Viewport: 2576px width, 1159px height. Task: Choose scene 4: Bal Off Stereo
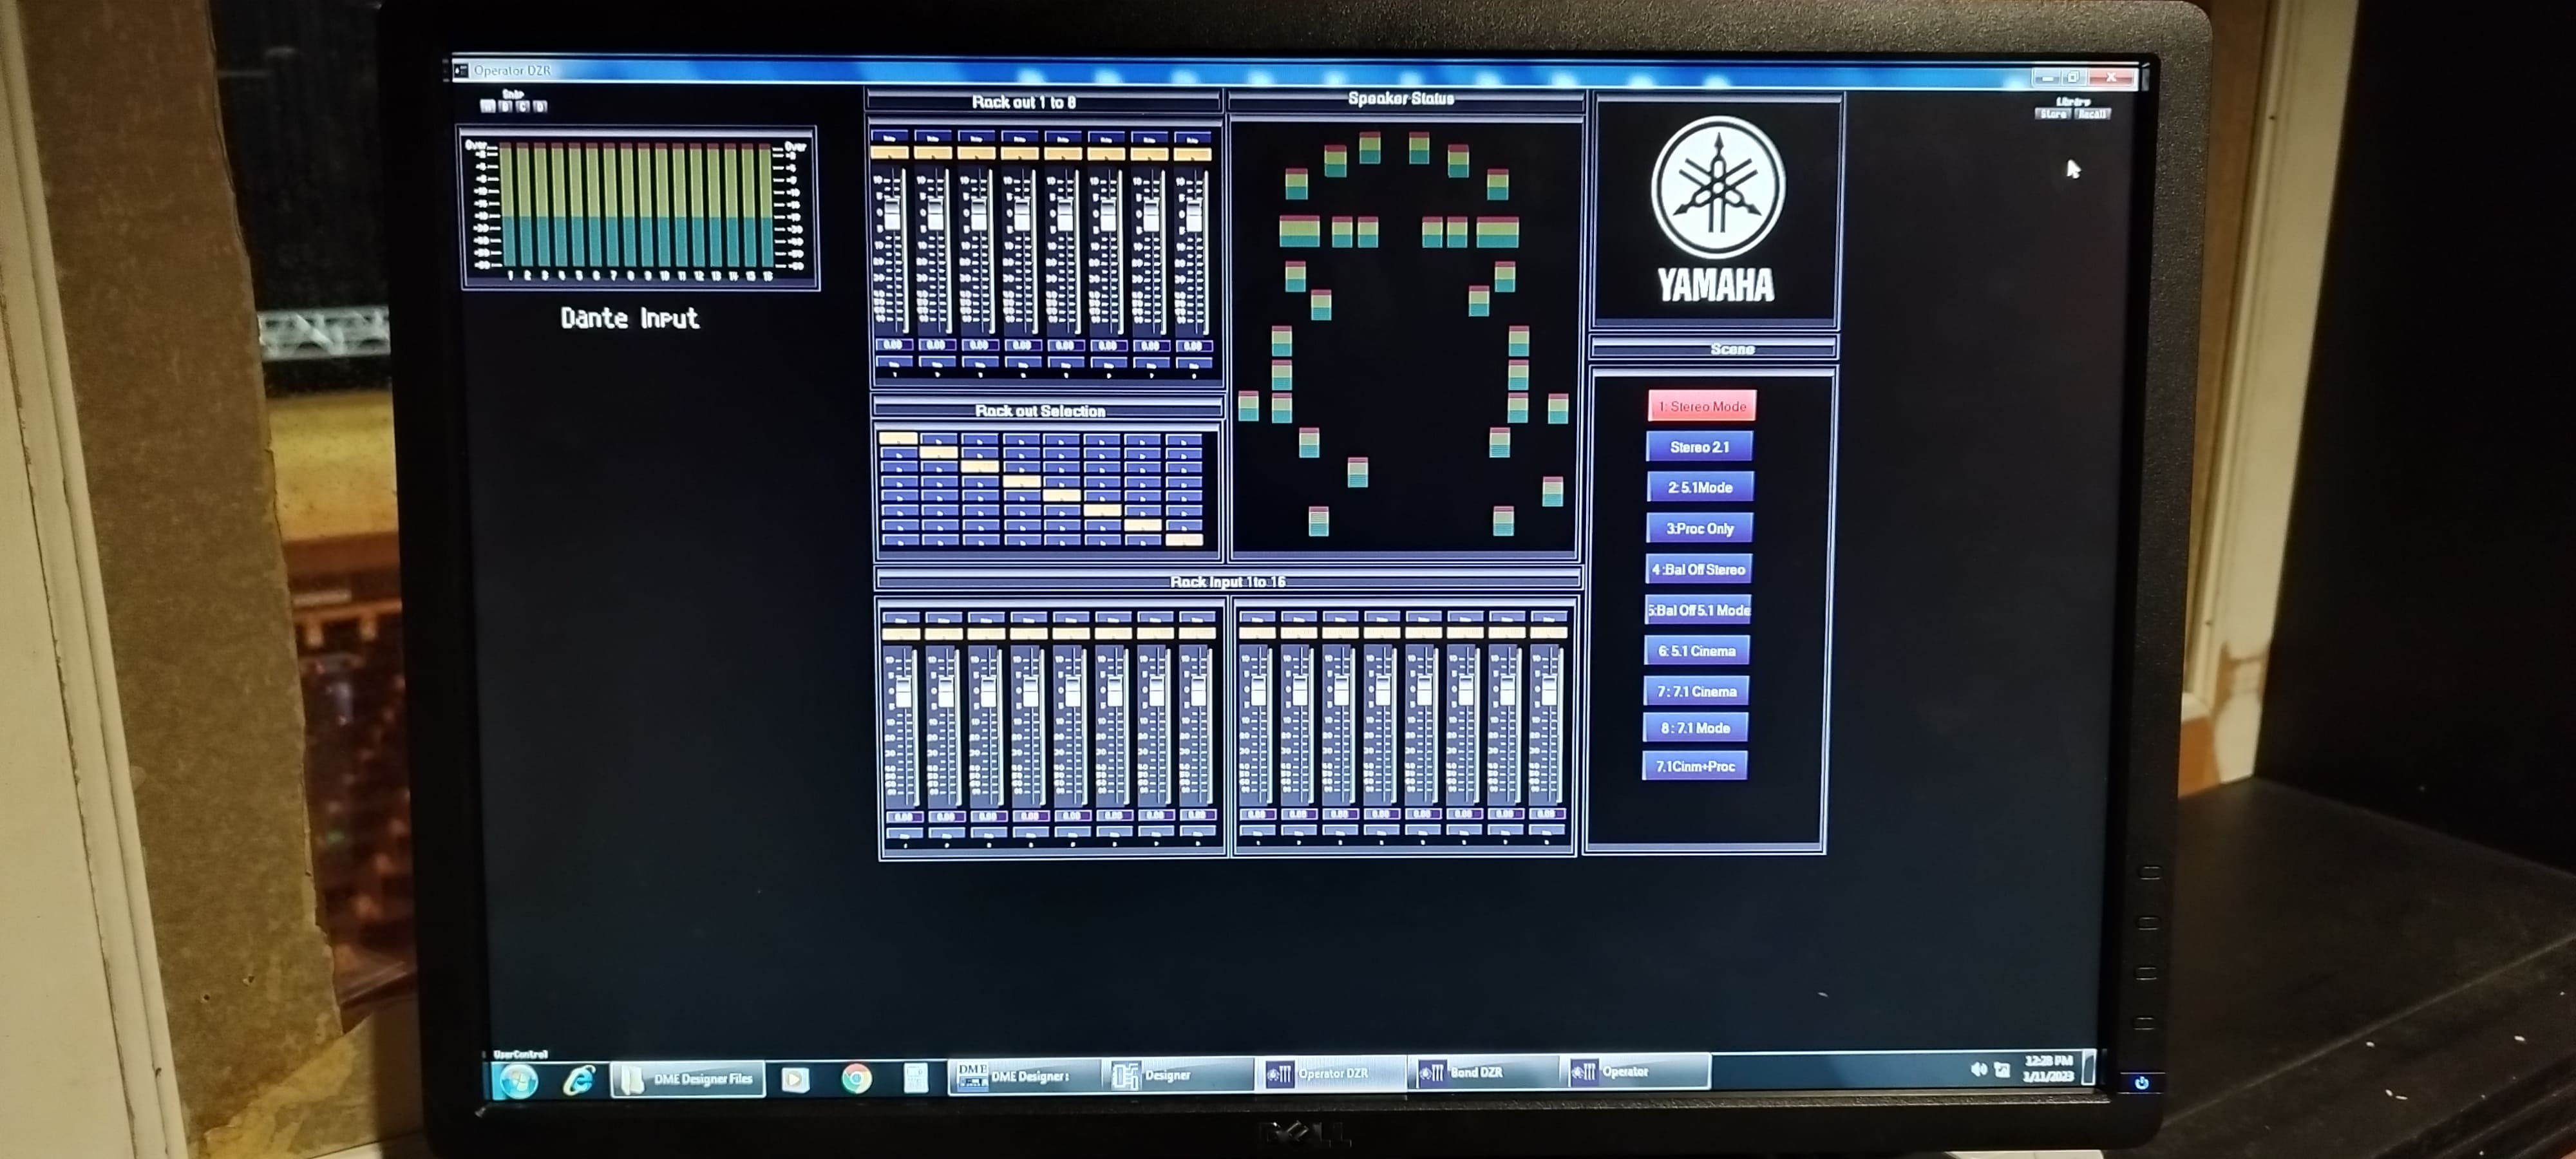(1698, 569)
